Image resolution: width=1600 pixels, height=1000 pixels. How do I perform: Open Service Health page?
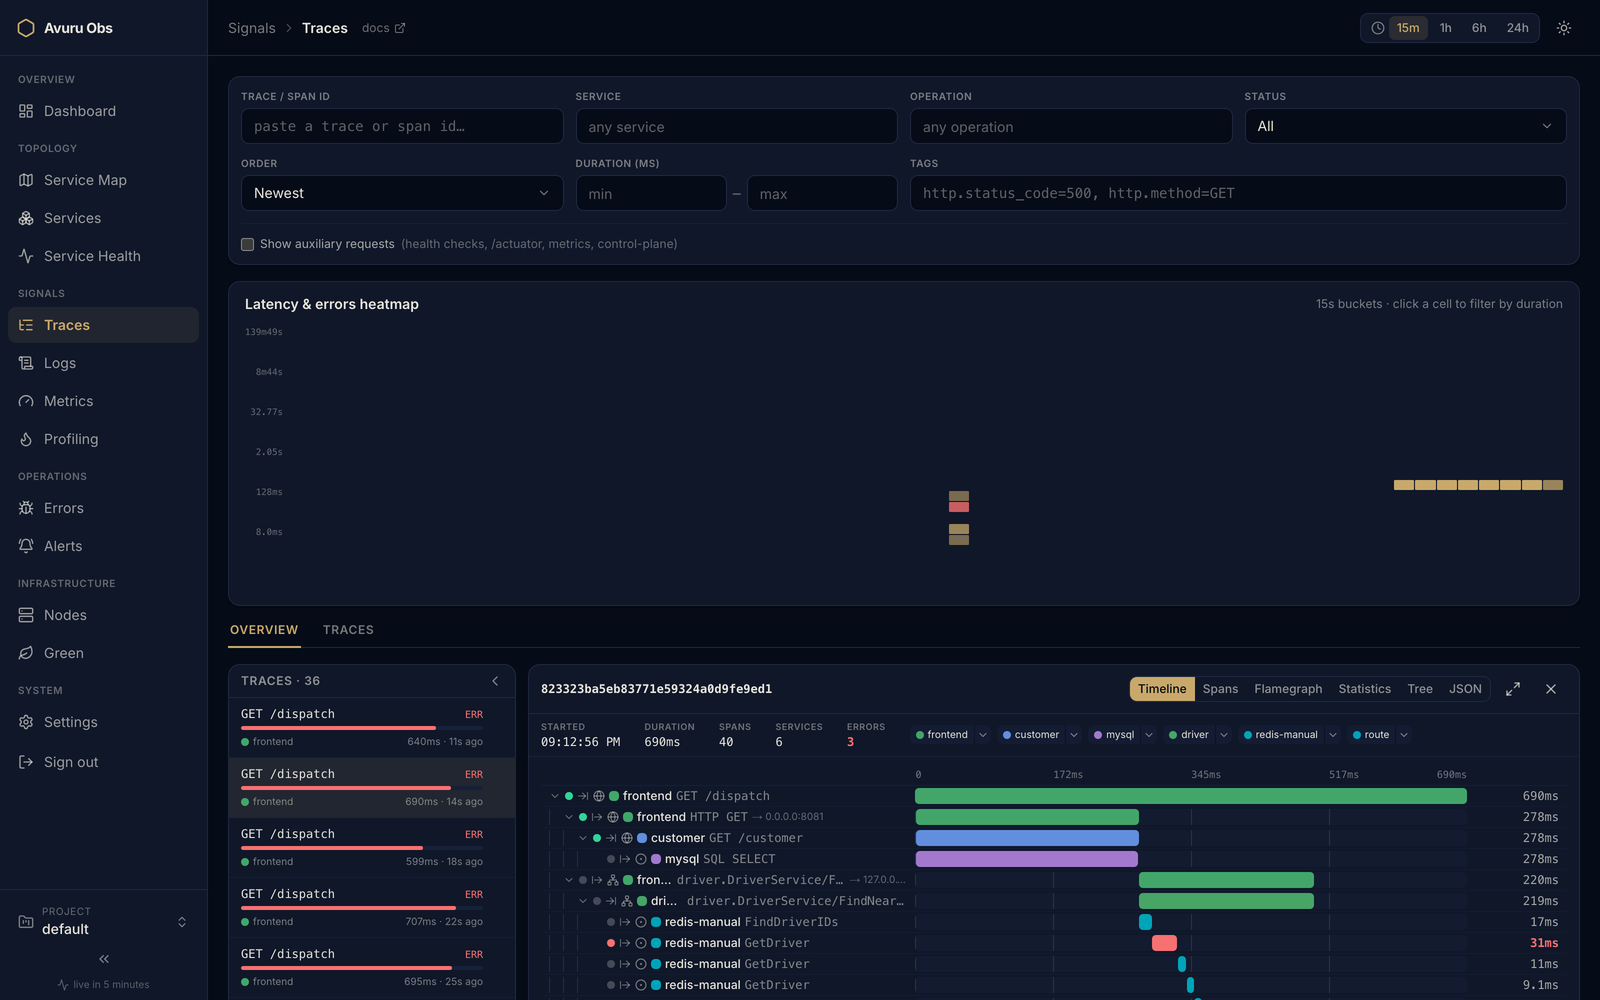point(103,256)
